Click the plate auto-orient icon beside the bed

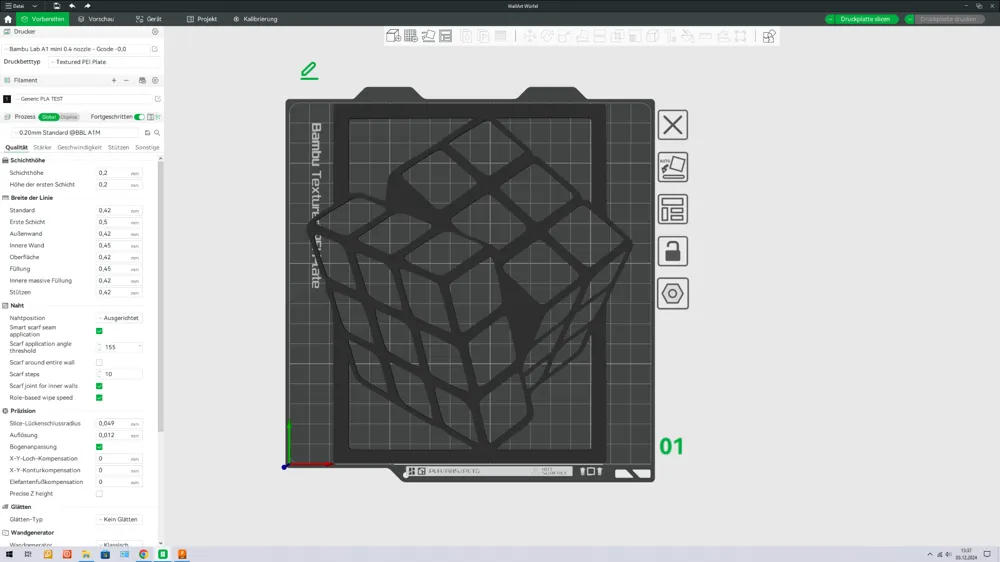point(672,167)
